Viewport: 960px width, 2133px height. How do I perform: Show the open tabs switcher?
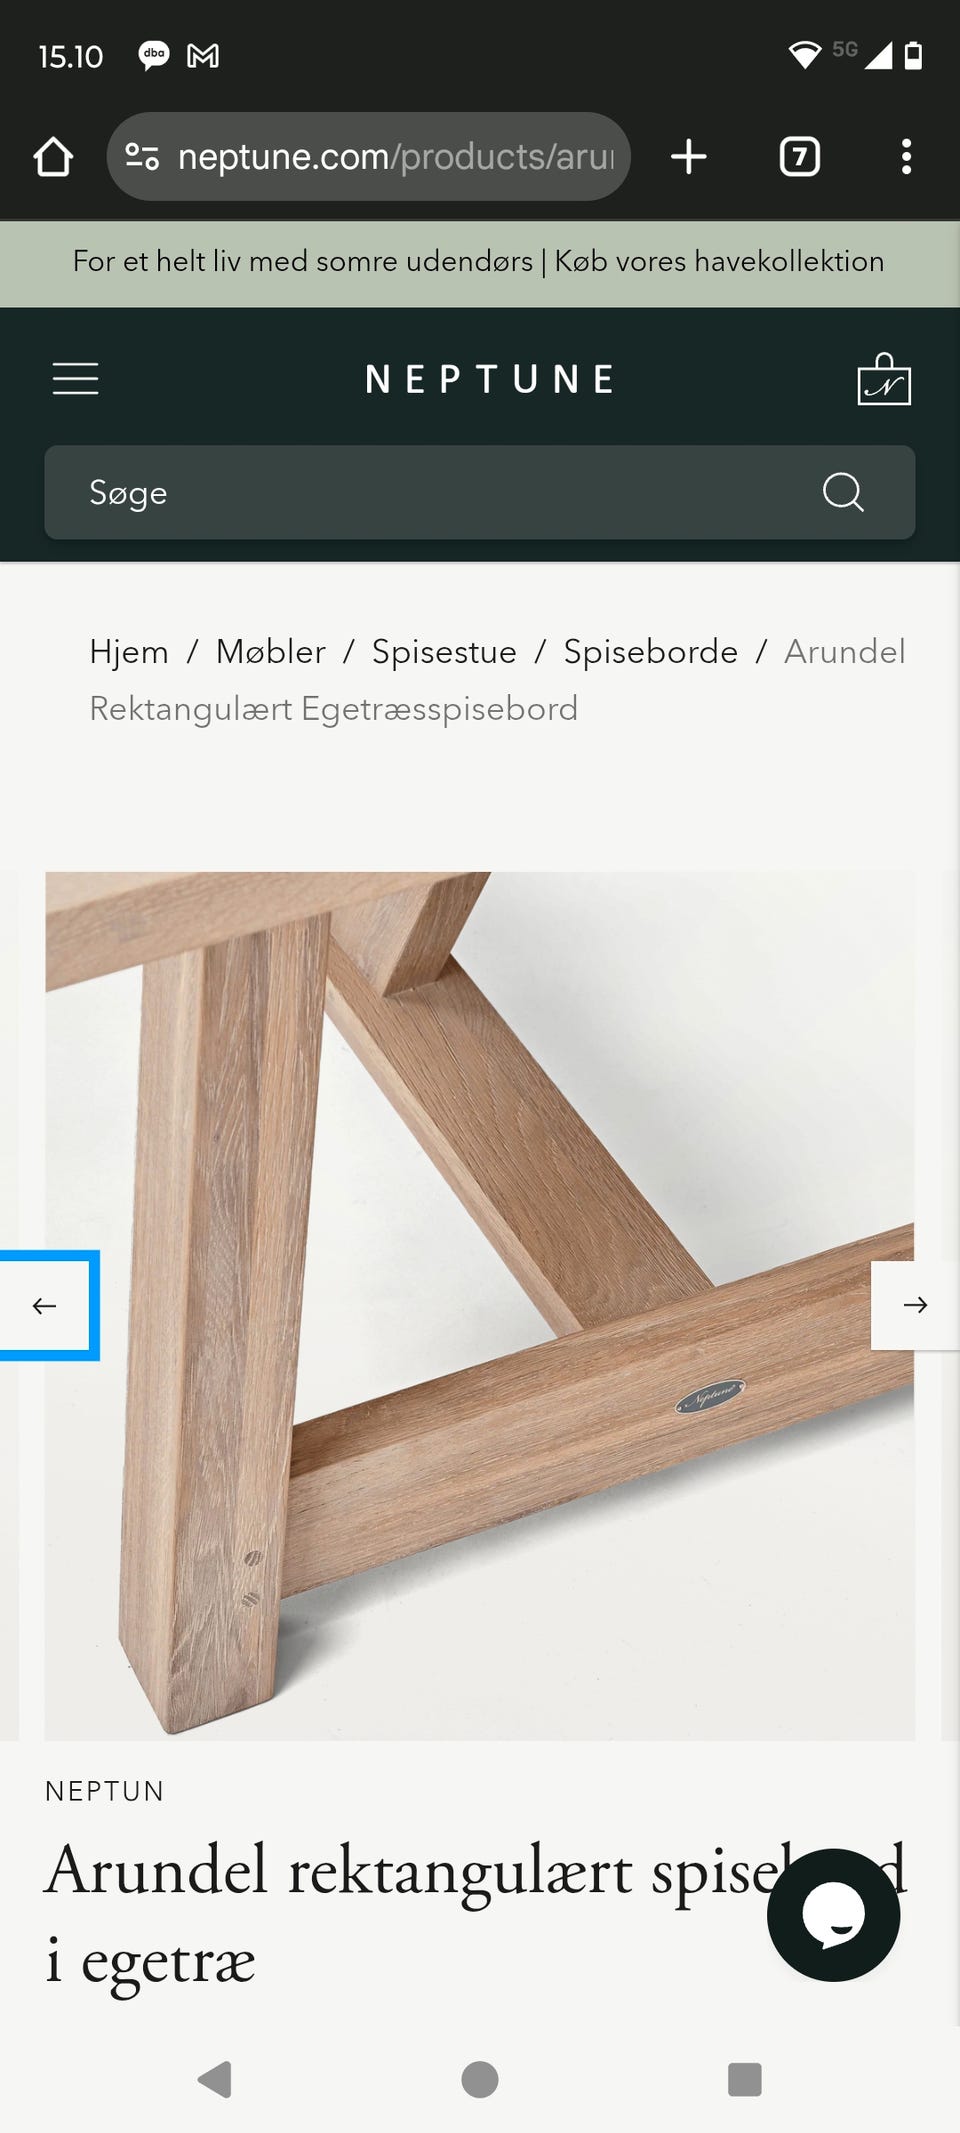click(799, 157)
